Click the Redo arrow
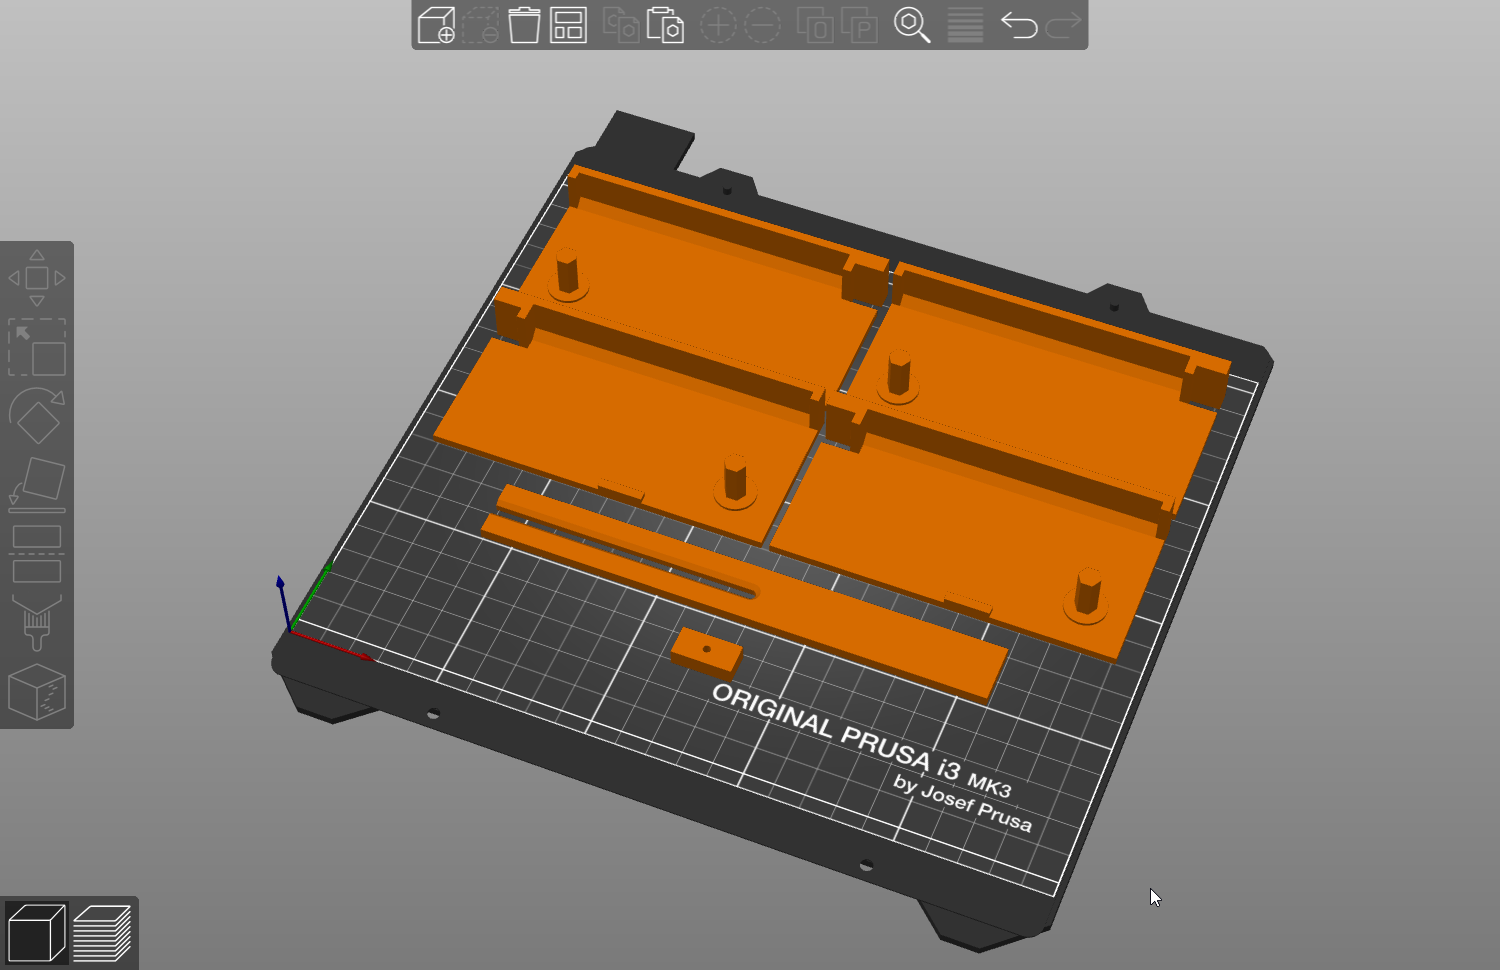This screenshot has width=1500, height=970. click(1063, 25)
